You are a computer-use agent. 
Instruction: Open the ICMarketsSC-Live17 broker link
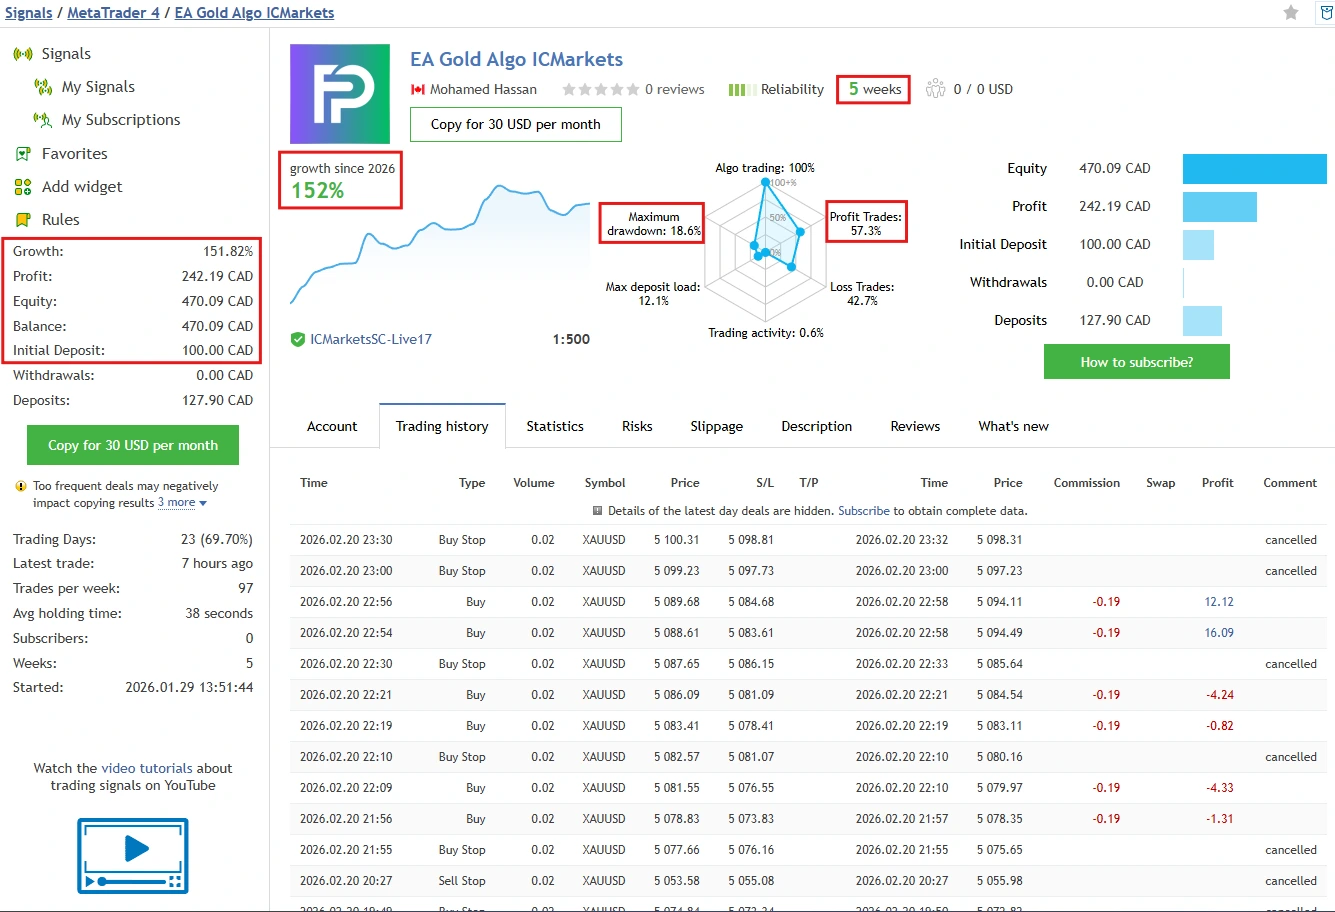tap(371, 339)
